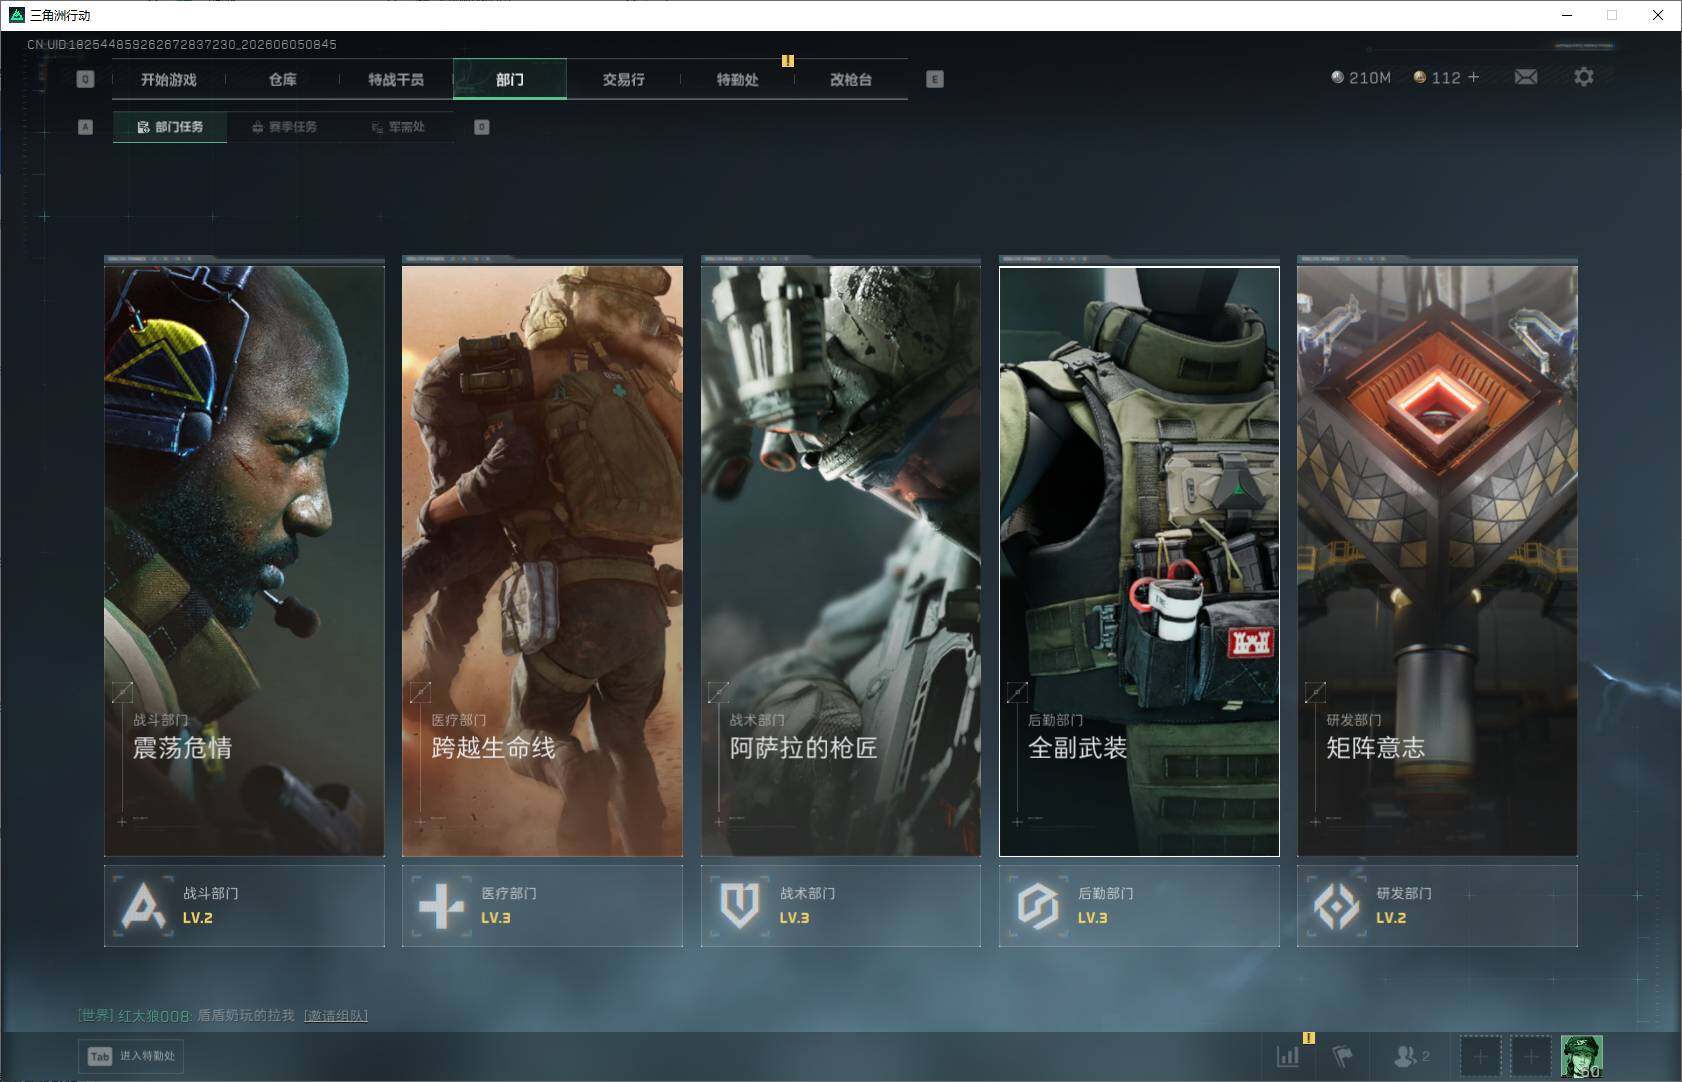Click the 战斗部门 LV.2 level panel

(244, 906)
